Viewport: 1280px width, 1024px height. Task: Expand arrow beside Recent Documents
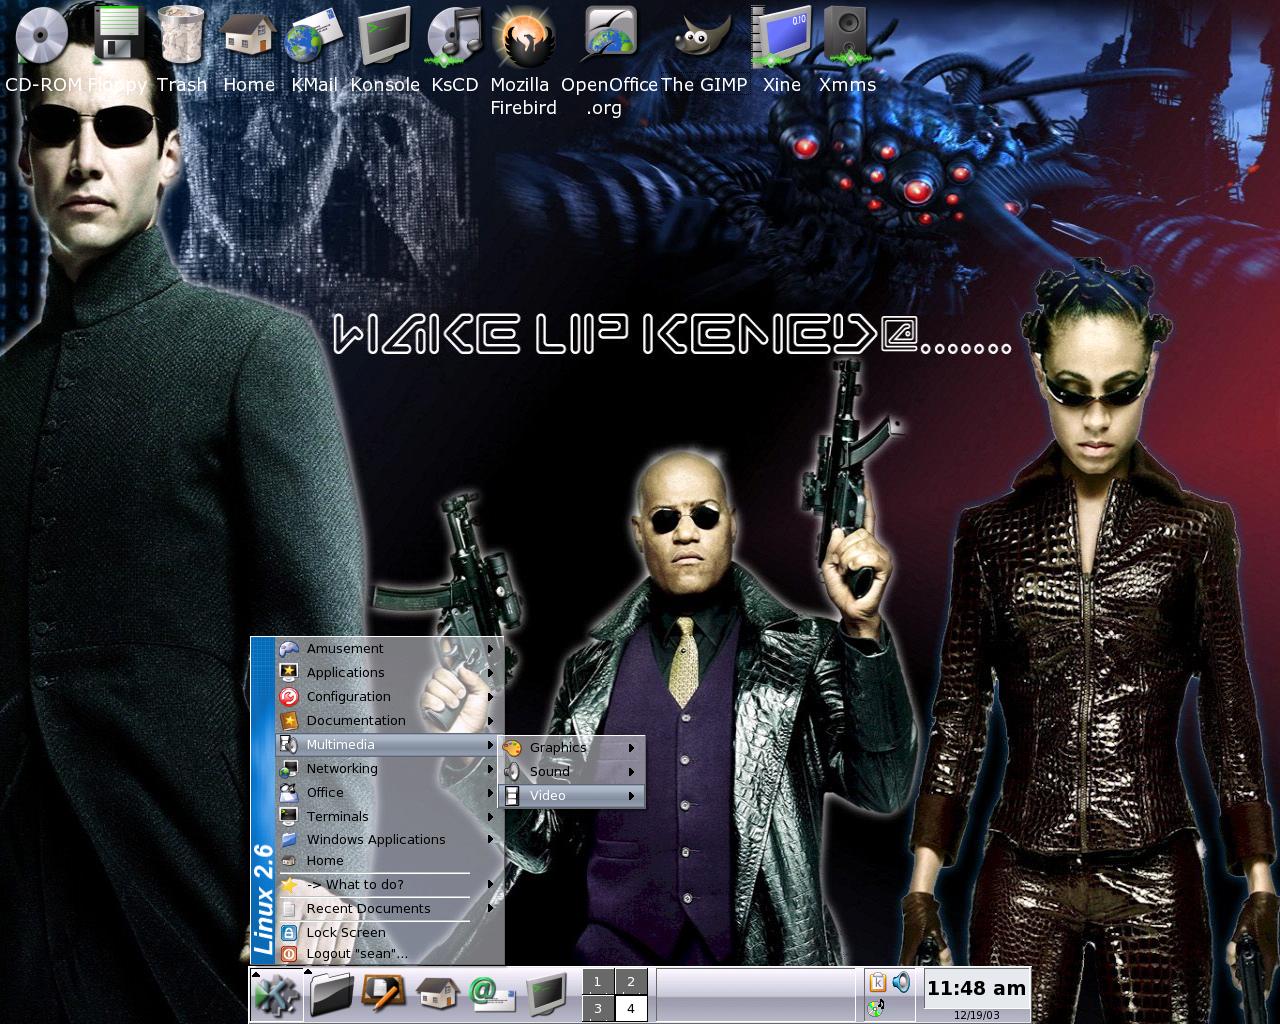point(490,909)
